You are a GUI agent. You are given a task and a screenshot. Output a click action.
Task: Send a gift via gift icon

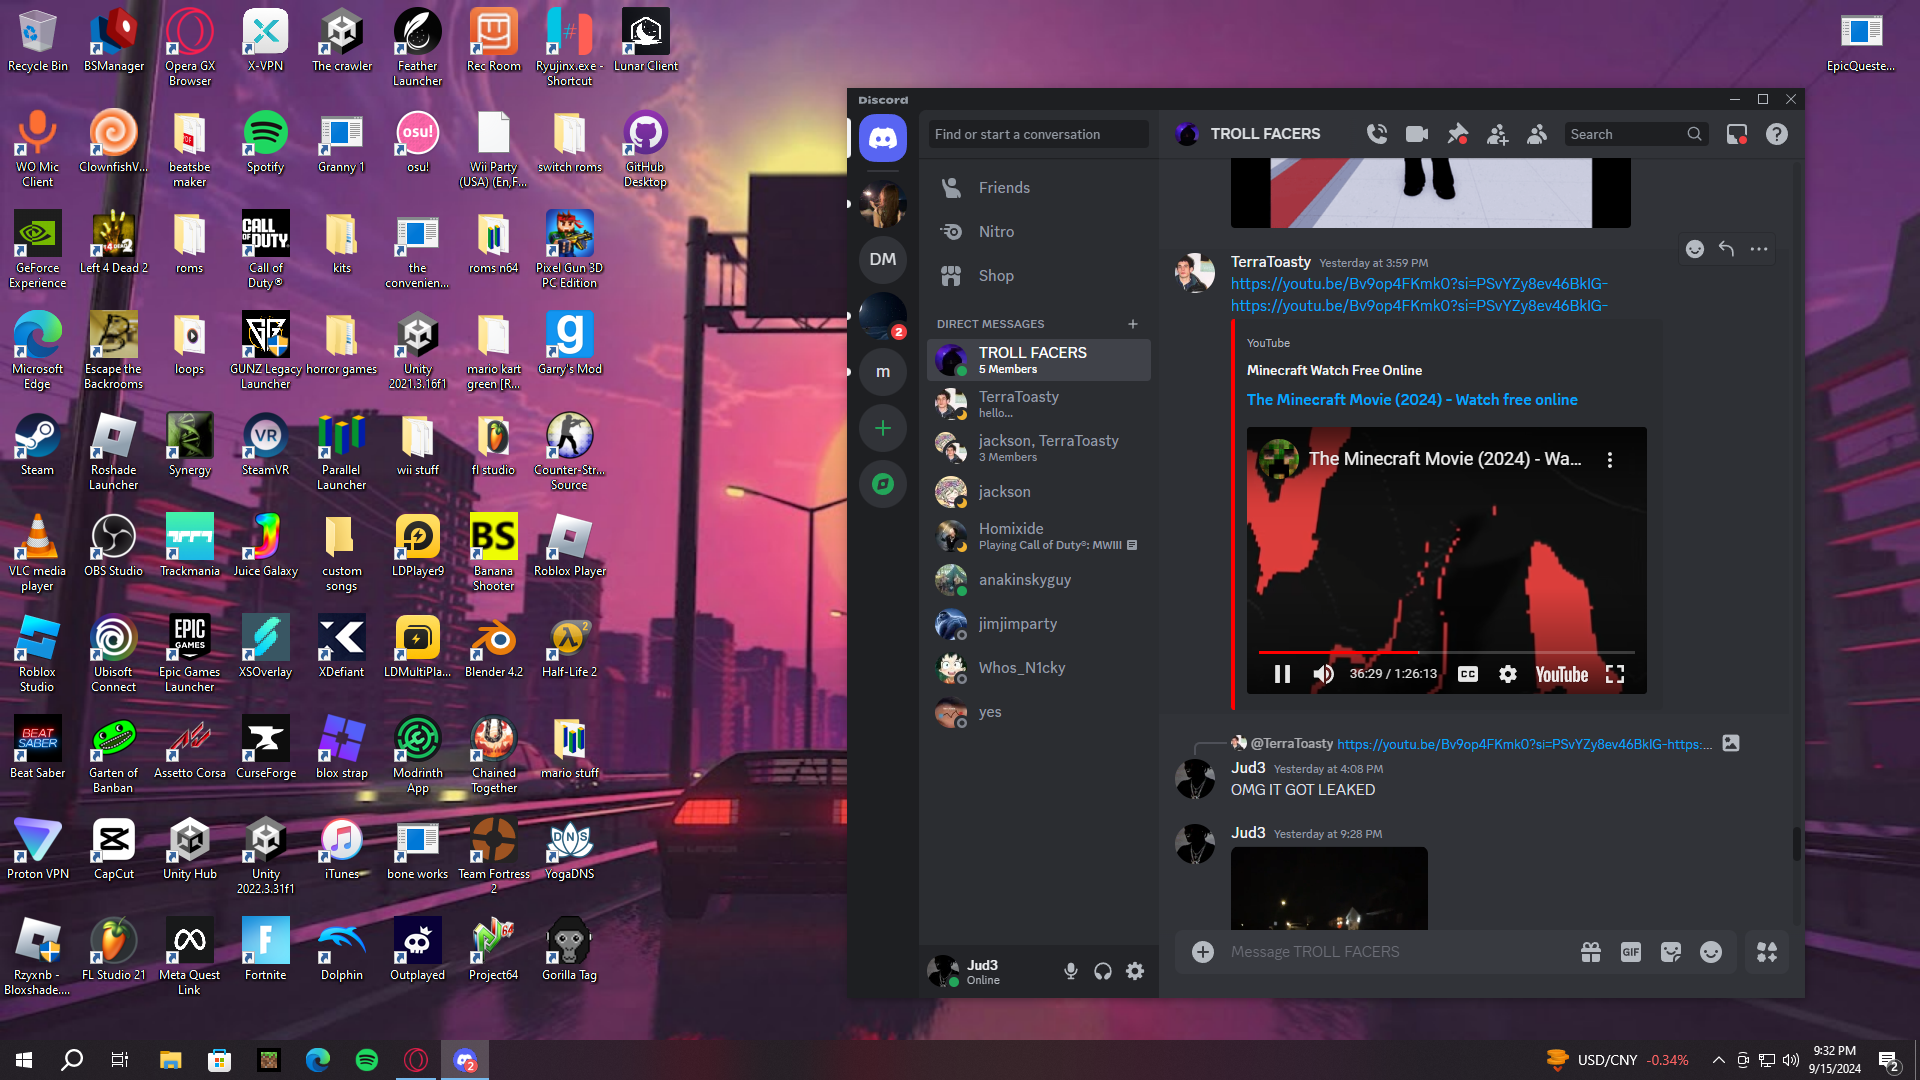point(1591,952)
